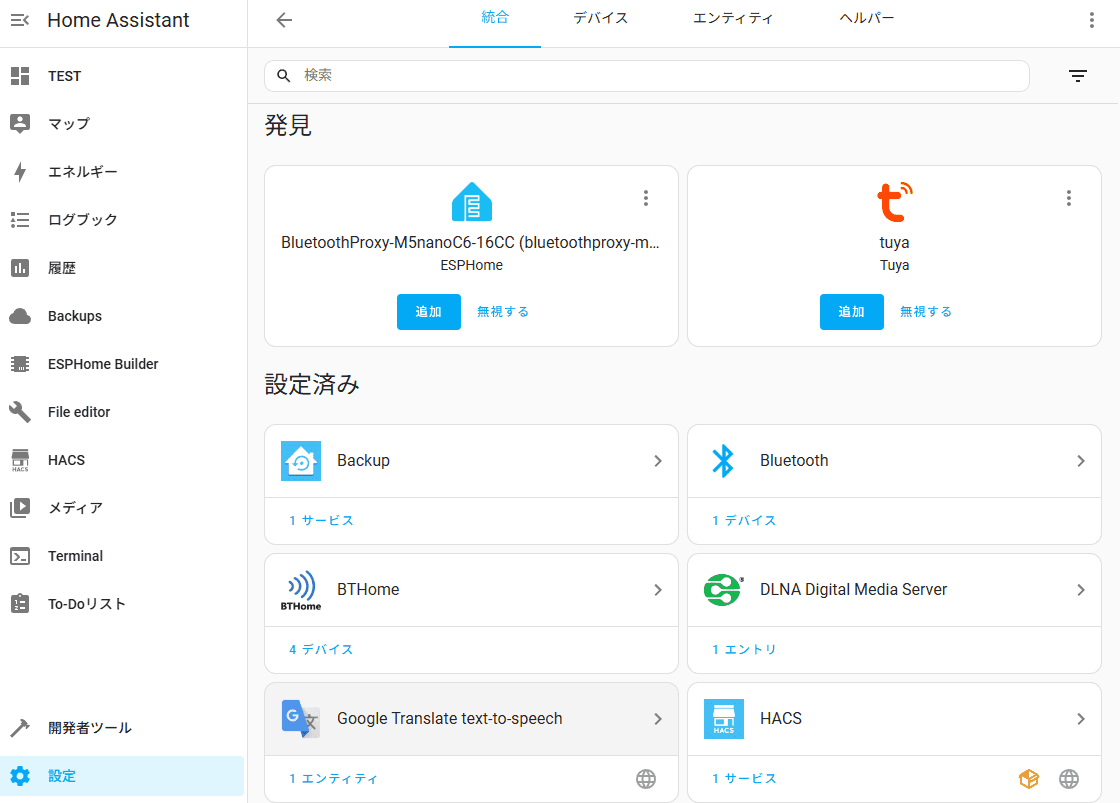Viewport: 1120px width, 803px height.
Task: Click the To-Doリスト clipboard icon
Action: pyautogui.click(x=20, y=604)
